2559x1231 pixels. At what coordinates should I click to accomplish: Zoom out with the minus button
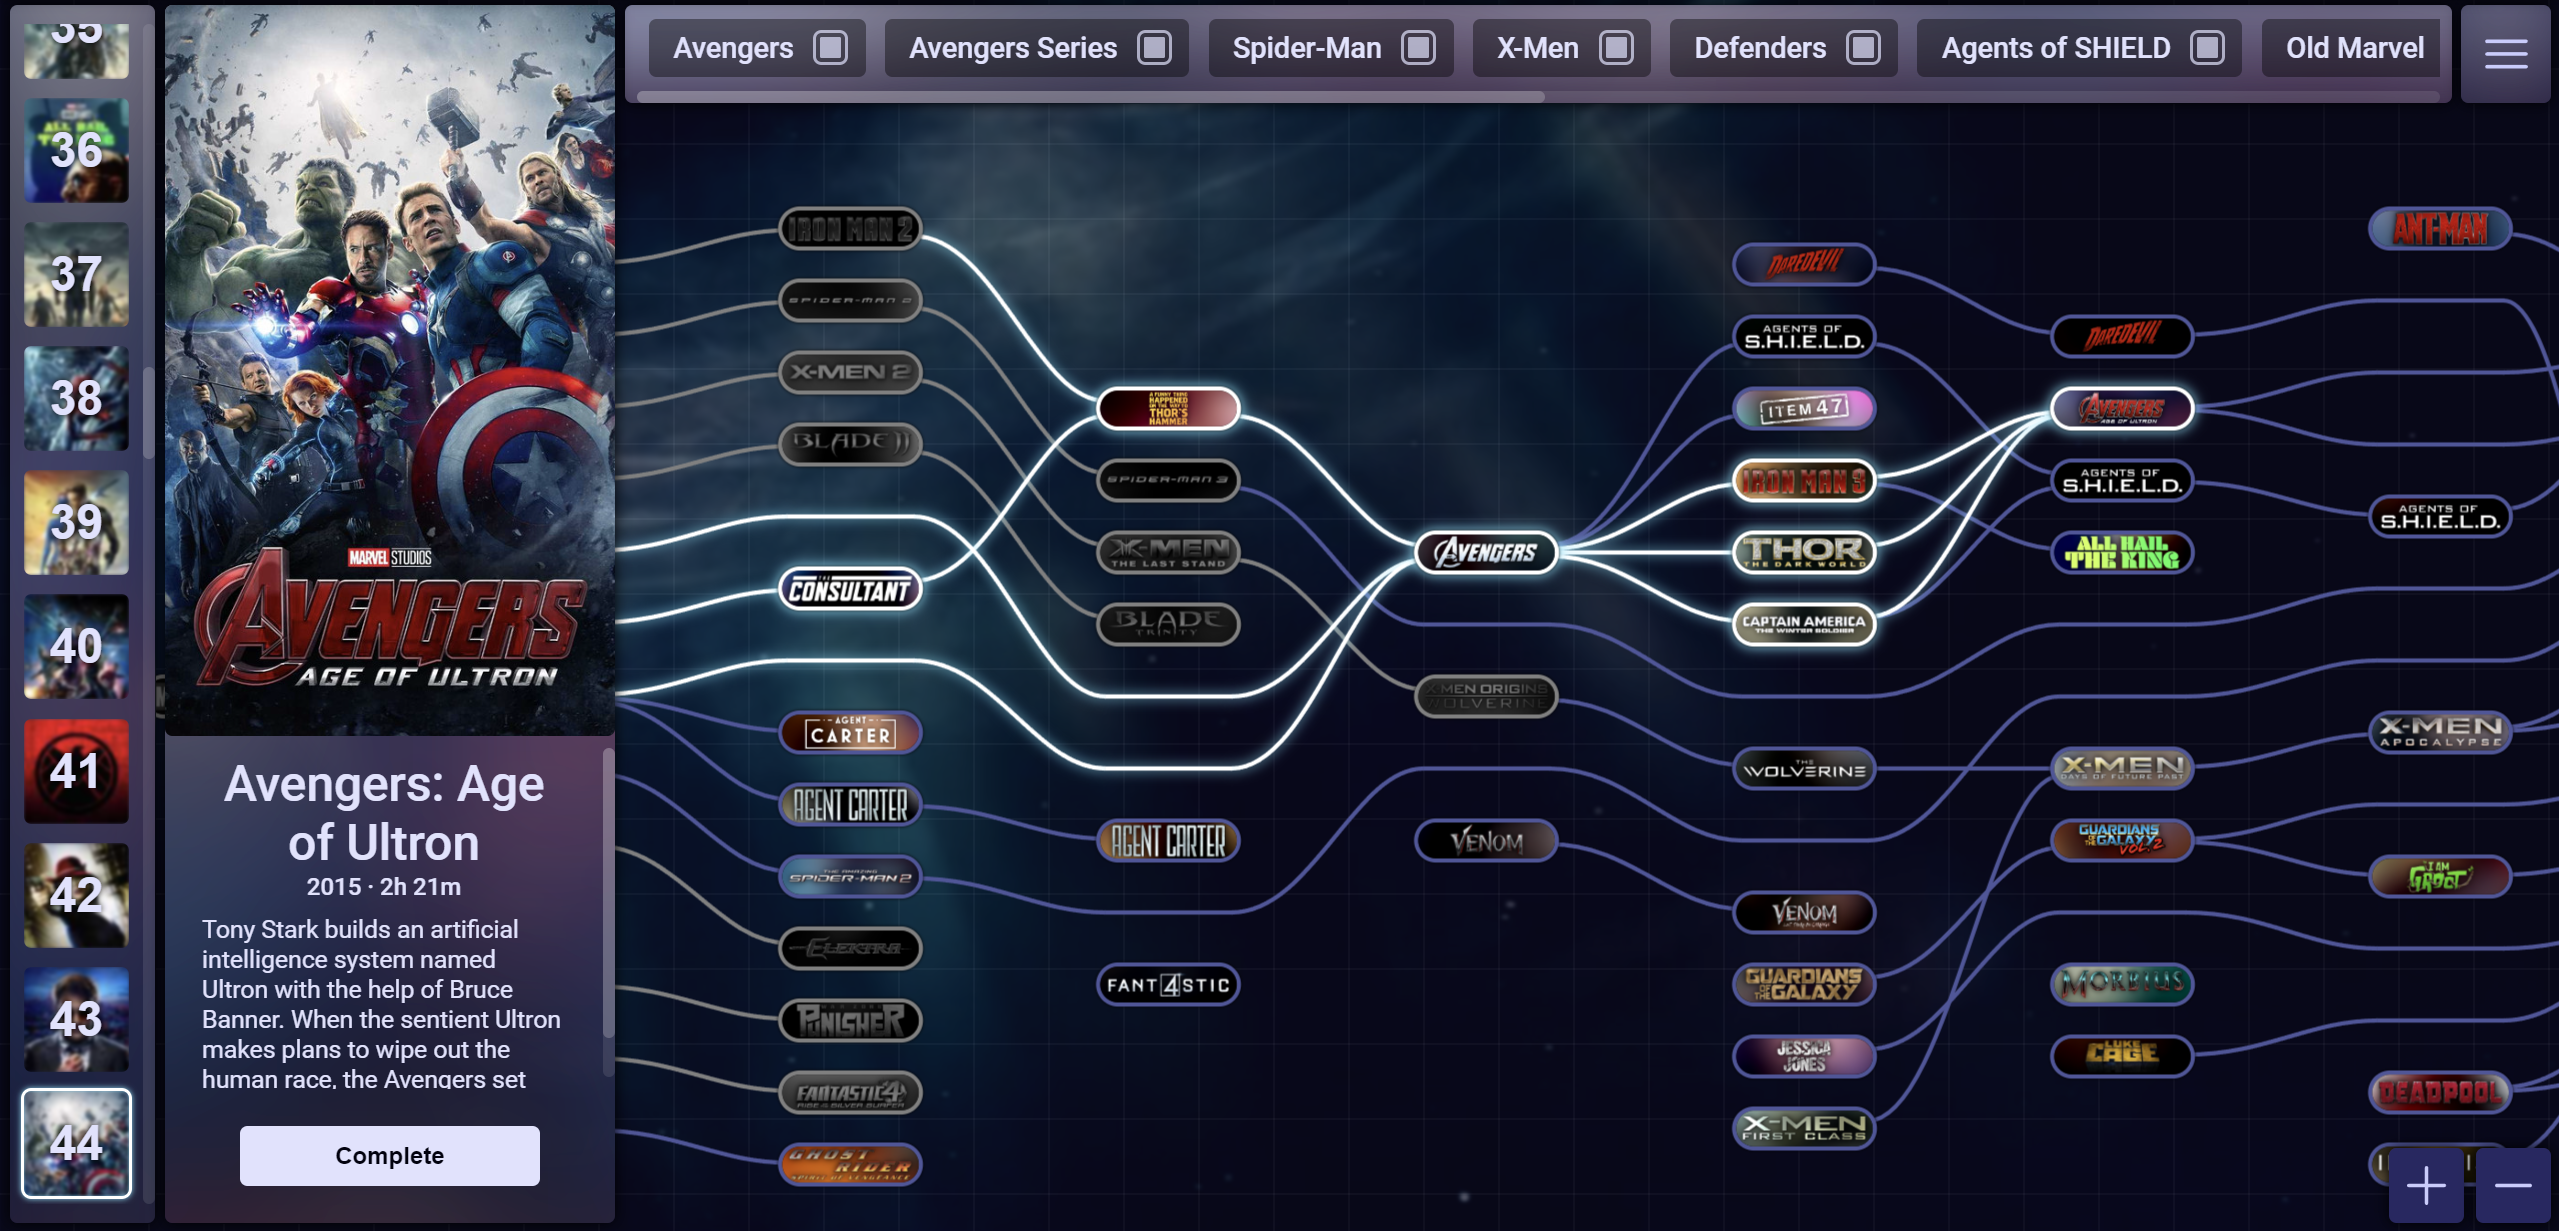click(x=2513, y=1186)
